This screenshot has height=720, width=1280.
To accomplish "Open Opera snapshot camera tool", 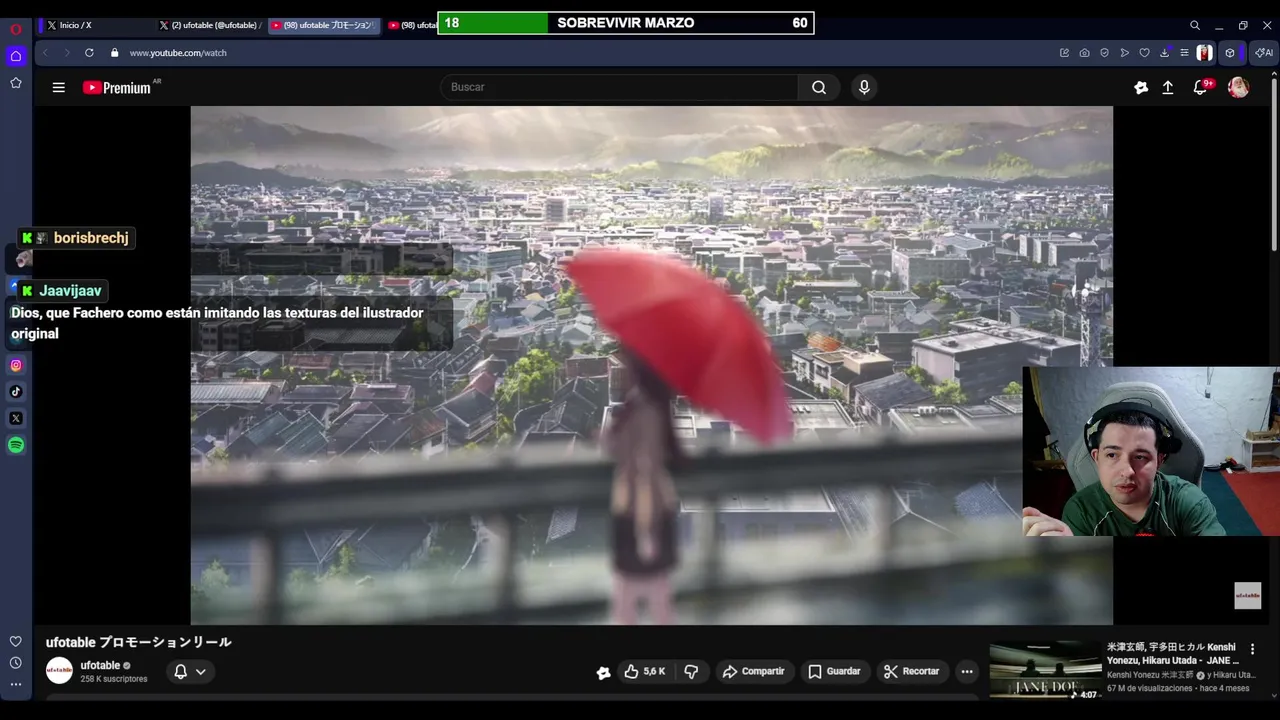I will pos(1084,53).
